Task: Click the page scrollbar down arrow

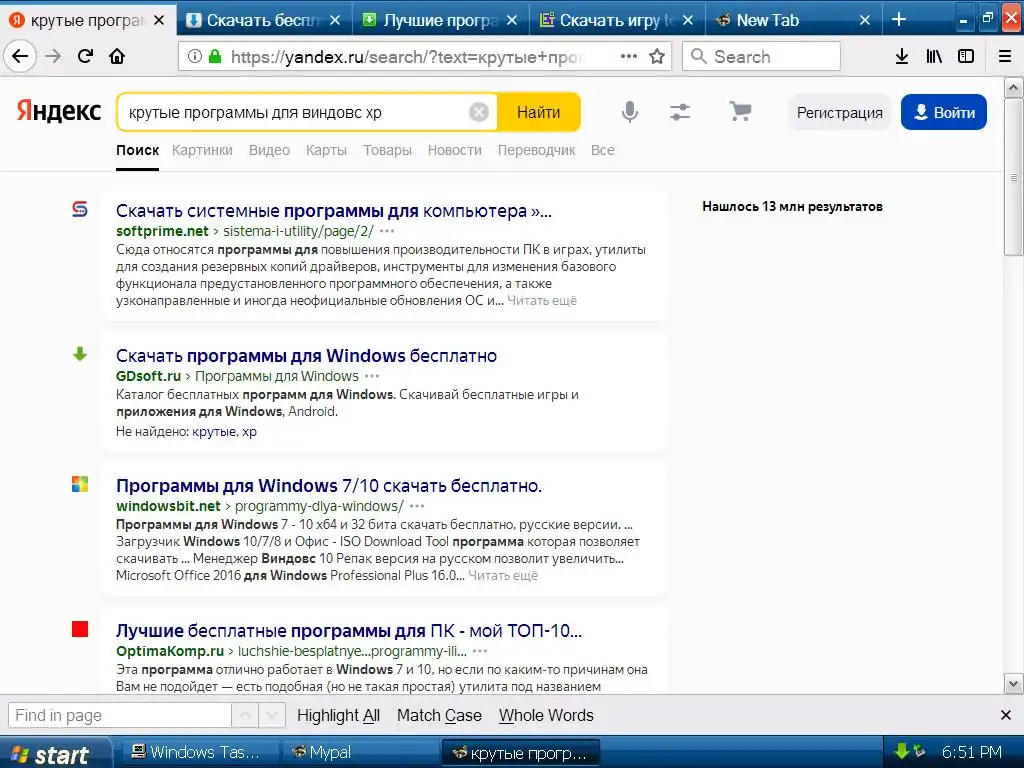Action: (x=1013, y=684)
